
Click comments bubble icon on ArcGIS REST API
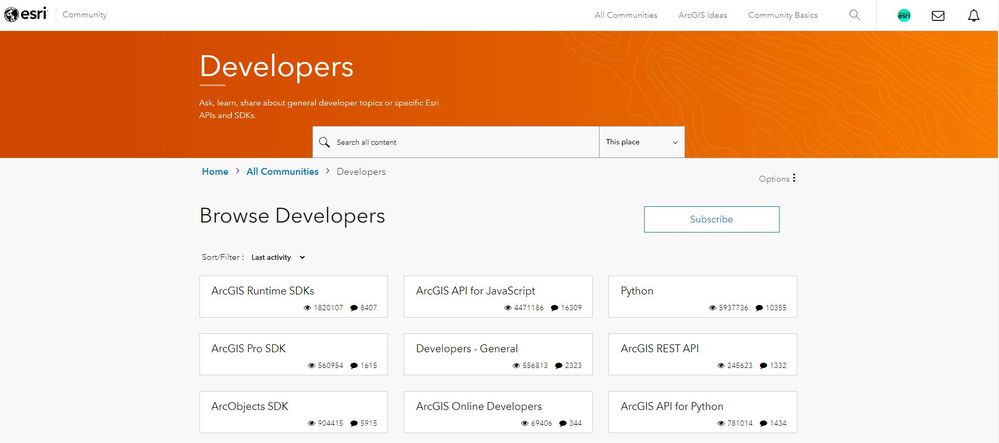[x=763, y=366]
